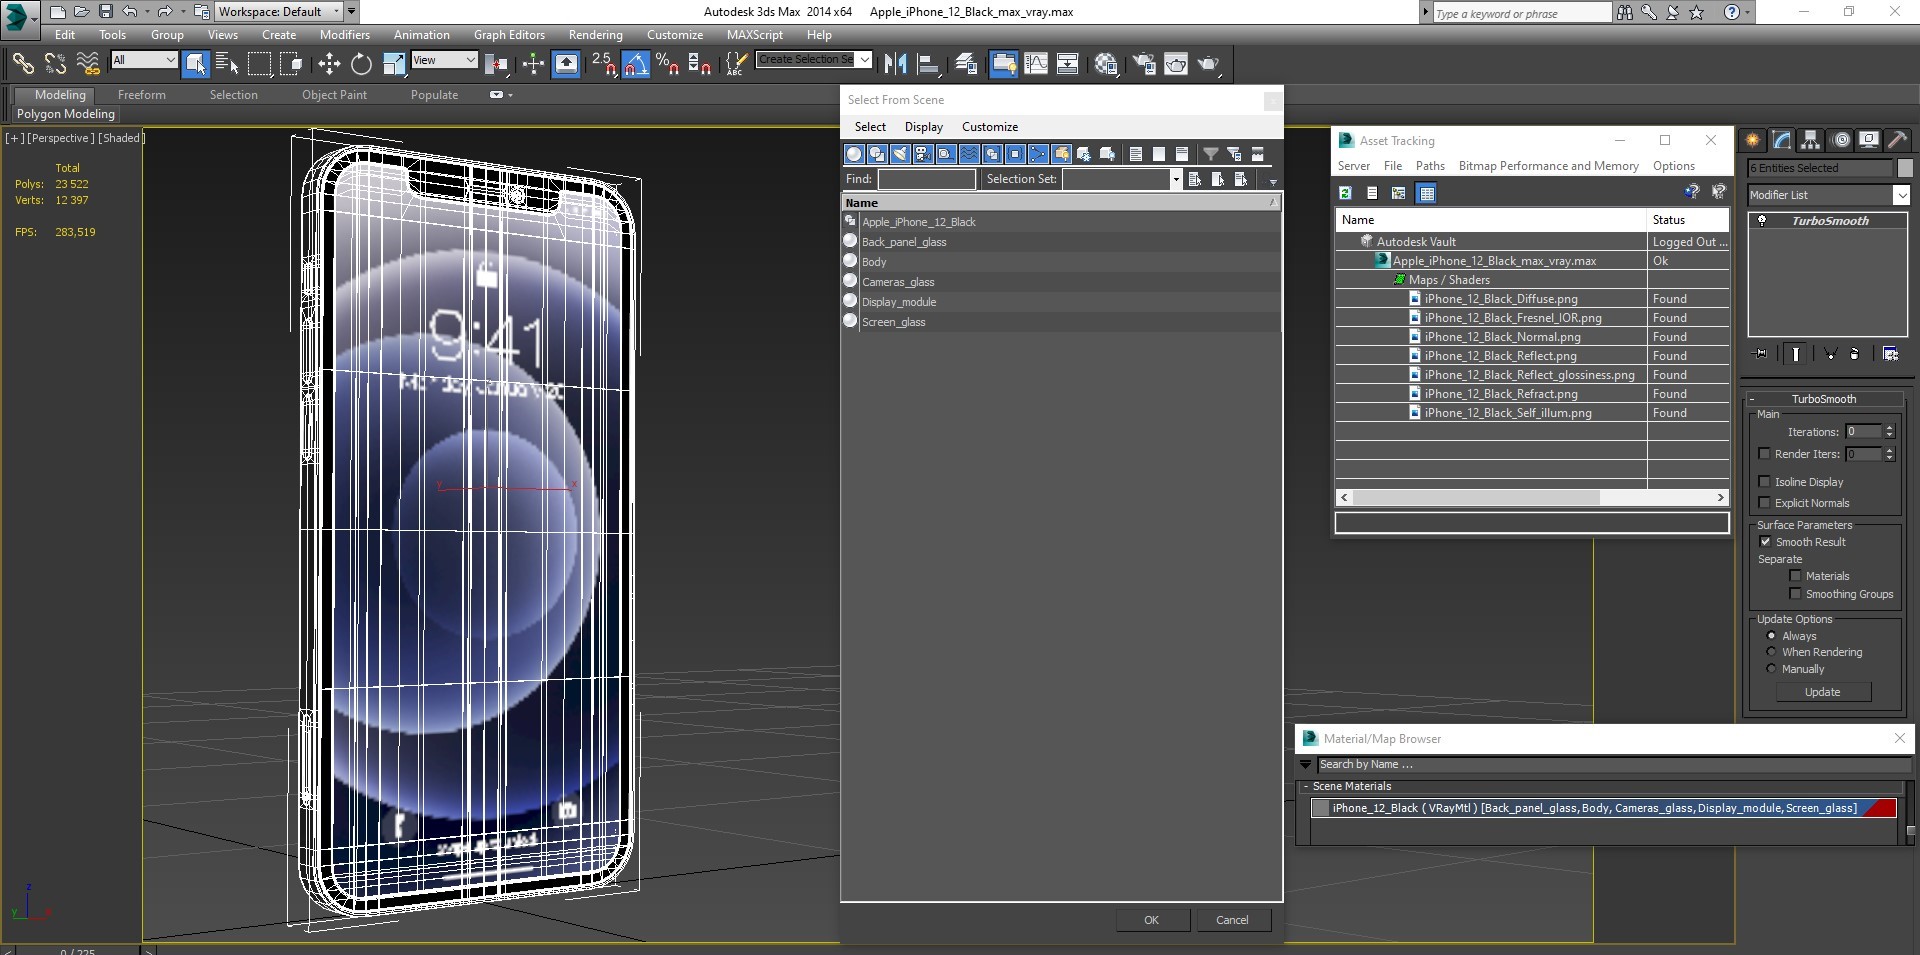The height and width of the screenshot is (955, 1920).
Task: Check the Separate by Materials checkbox
Action: tap(1795, 576)
